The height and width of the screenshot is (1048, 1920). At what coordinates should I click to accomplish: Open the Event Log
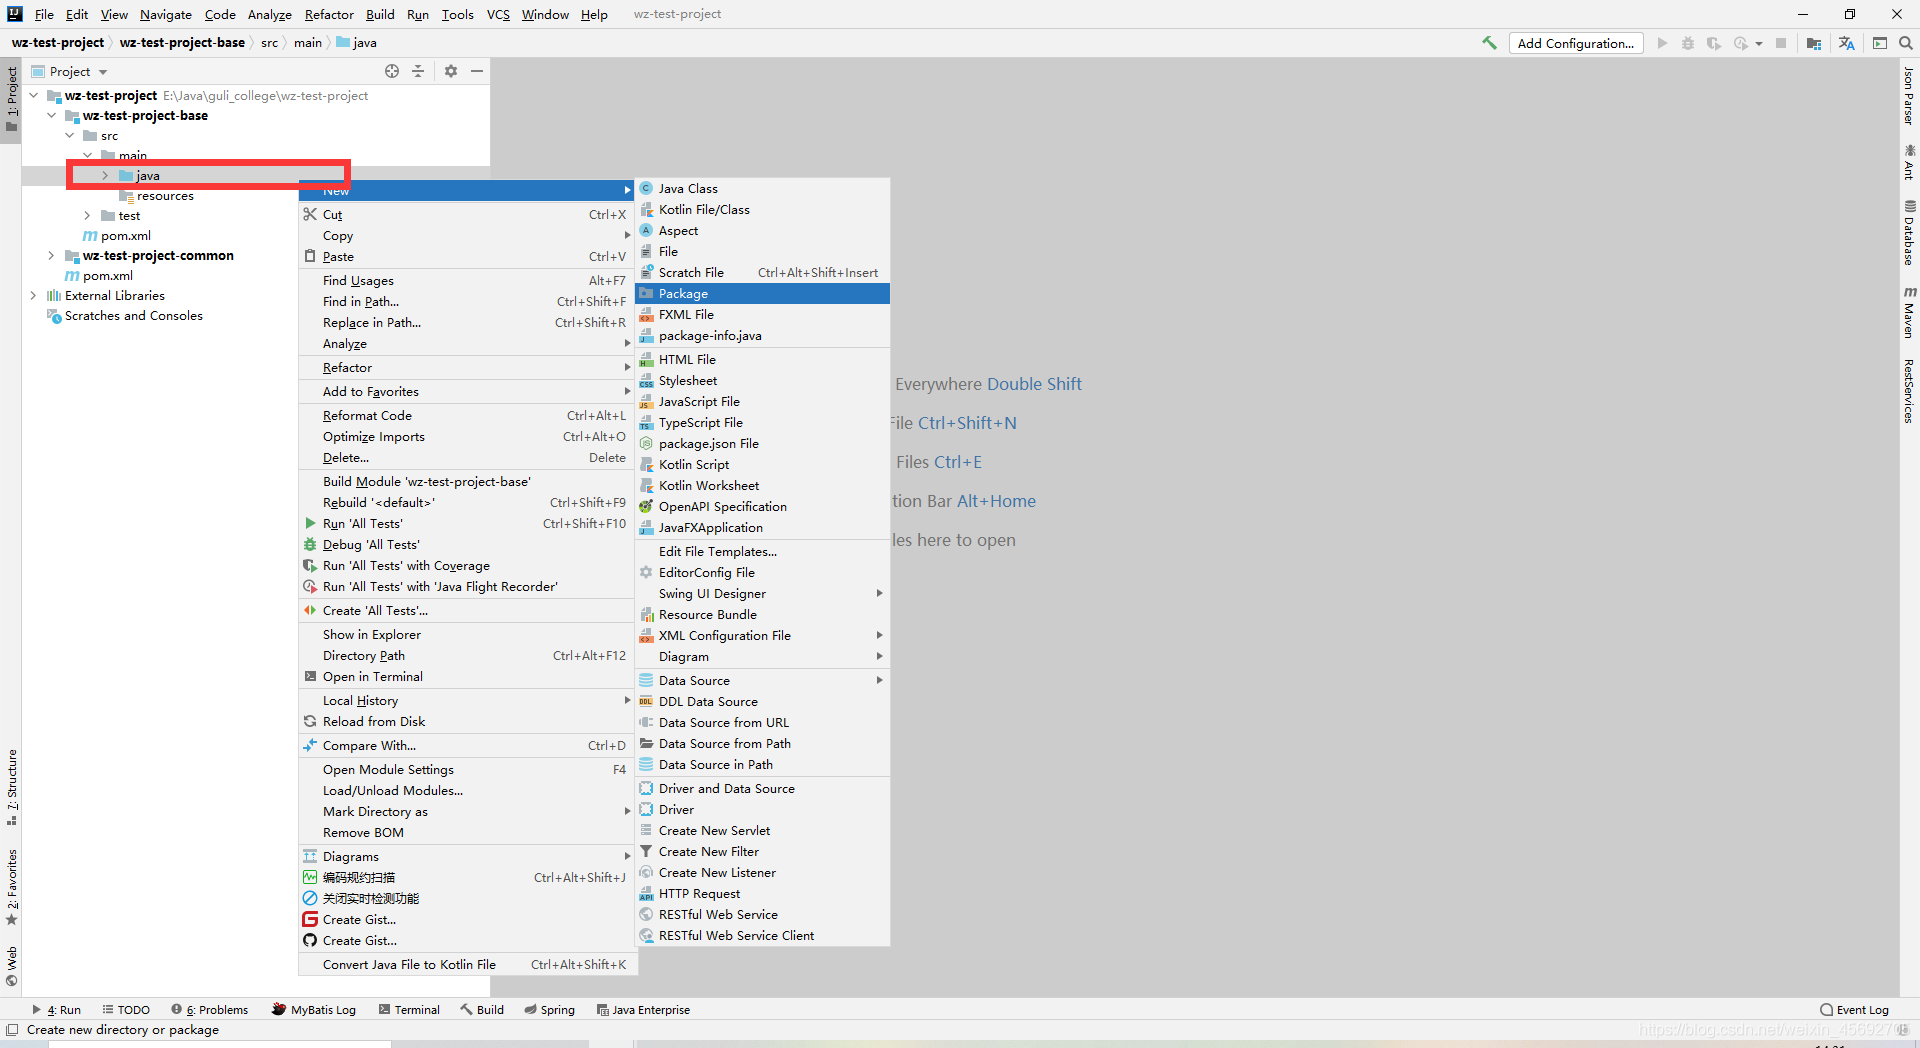tap(1855, 1010)
